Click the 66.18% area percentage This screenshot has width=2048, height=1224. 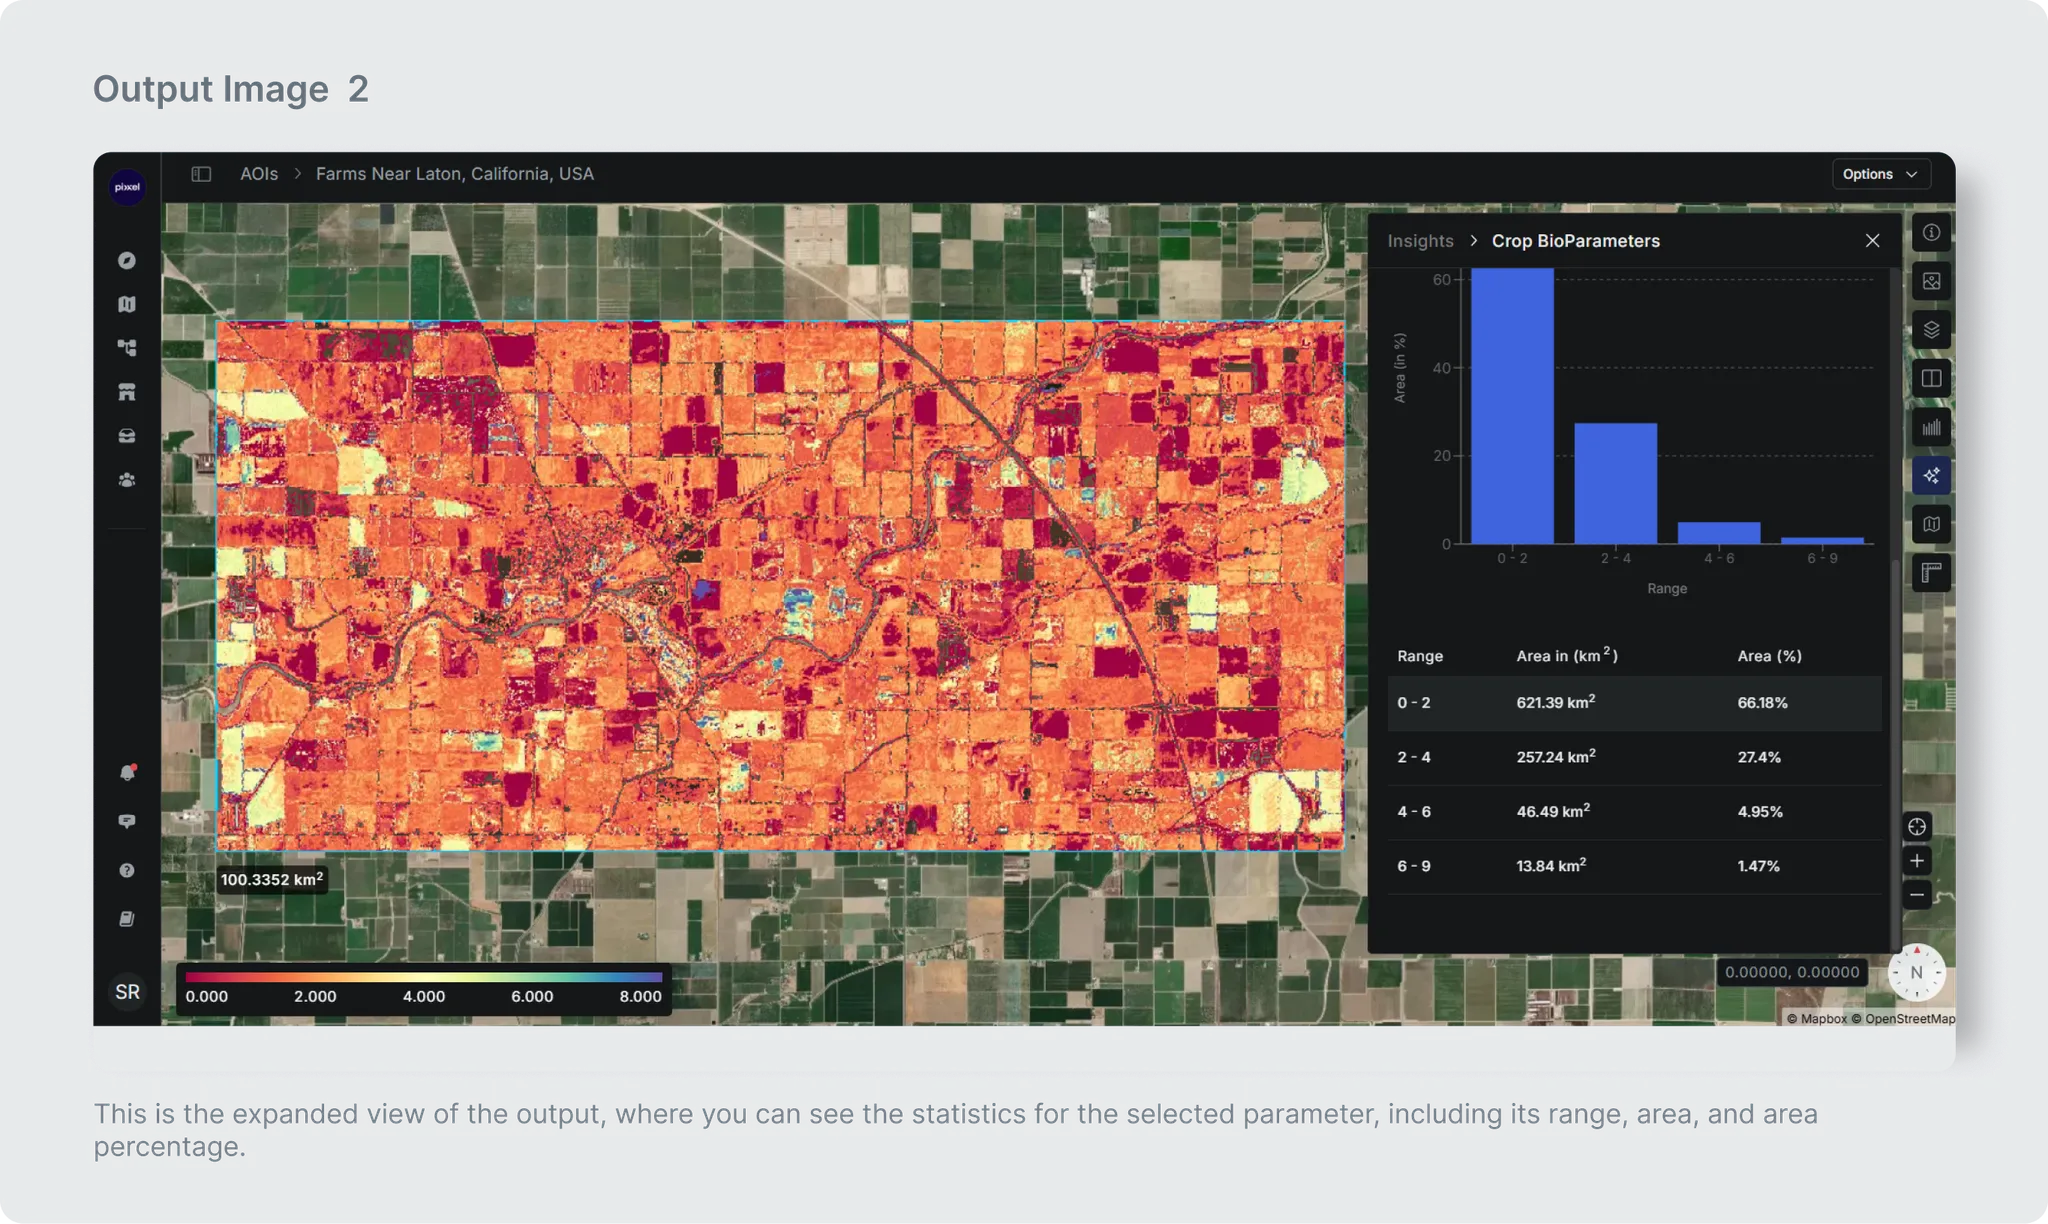pos(1762,703)
